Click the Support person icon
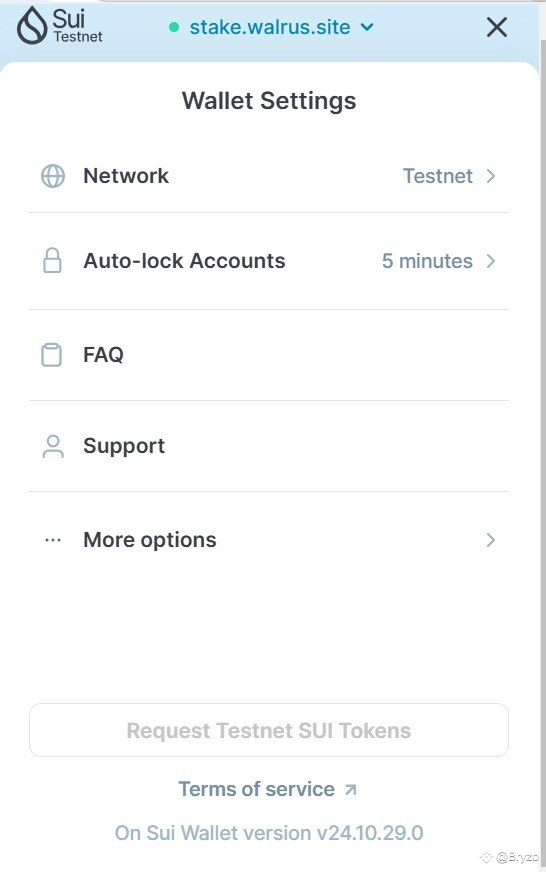This screenshot has height=872, width=546. tap(53, 446)
